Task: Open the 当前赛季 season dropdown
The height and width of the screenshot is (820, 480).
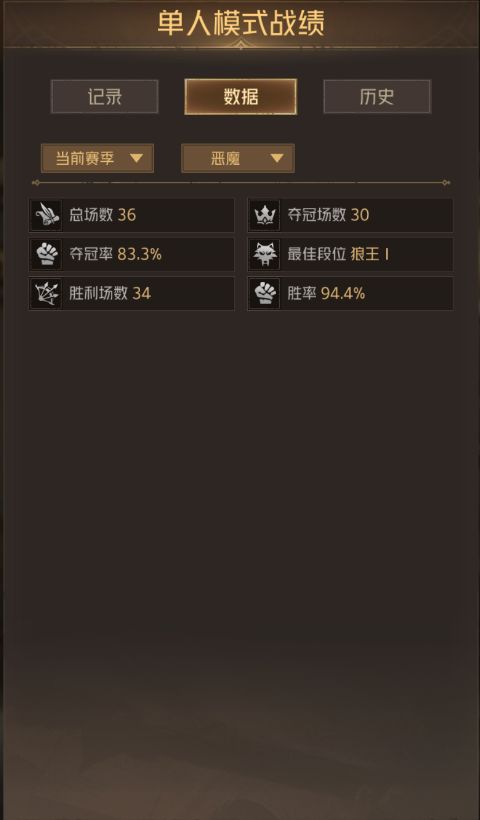Action: [x=97, y=158]
